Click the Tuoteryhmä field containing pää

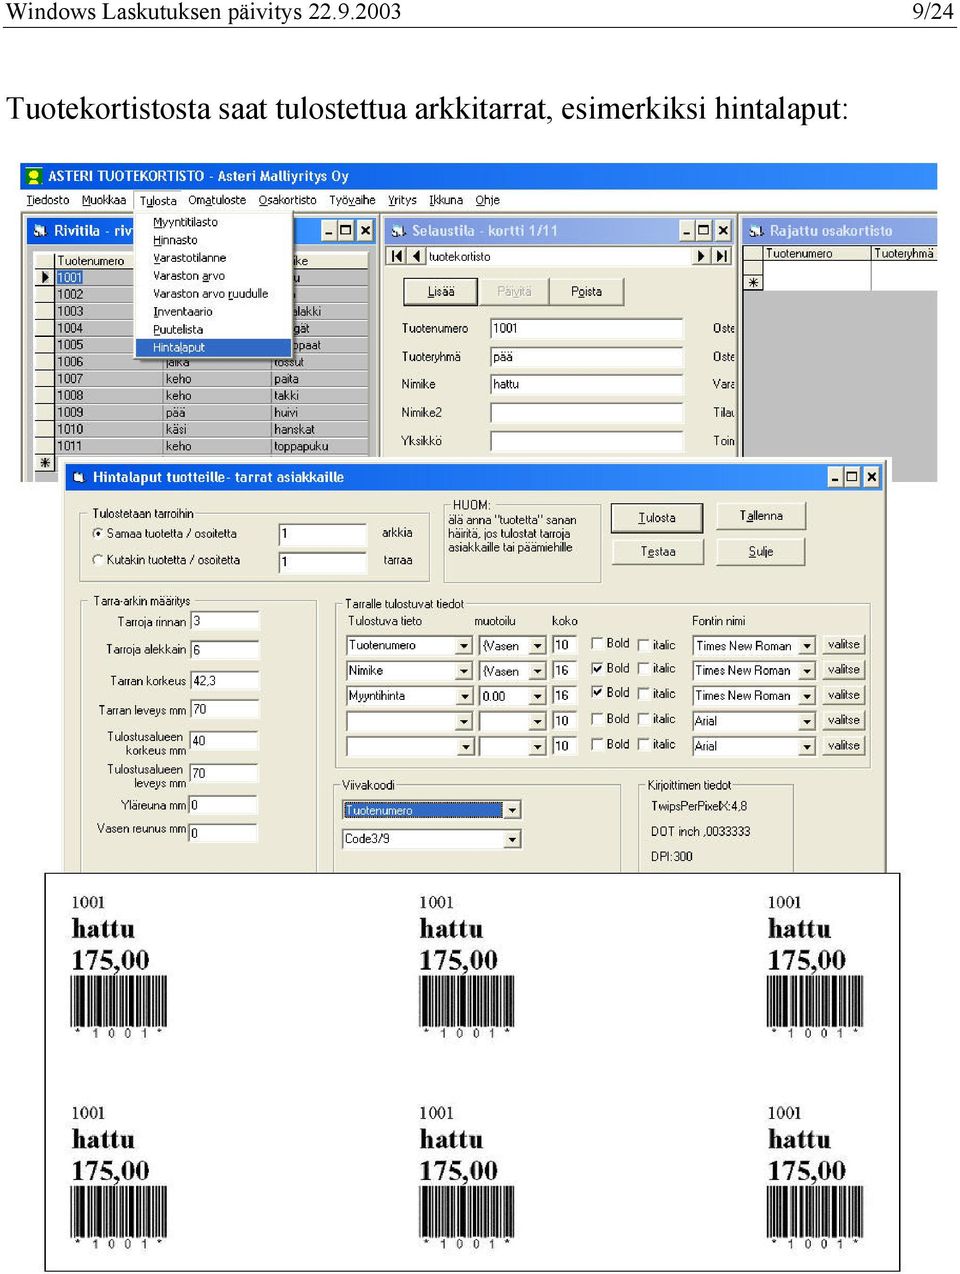[x=586, y=357]
